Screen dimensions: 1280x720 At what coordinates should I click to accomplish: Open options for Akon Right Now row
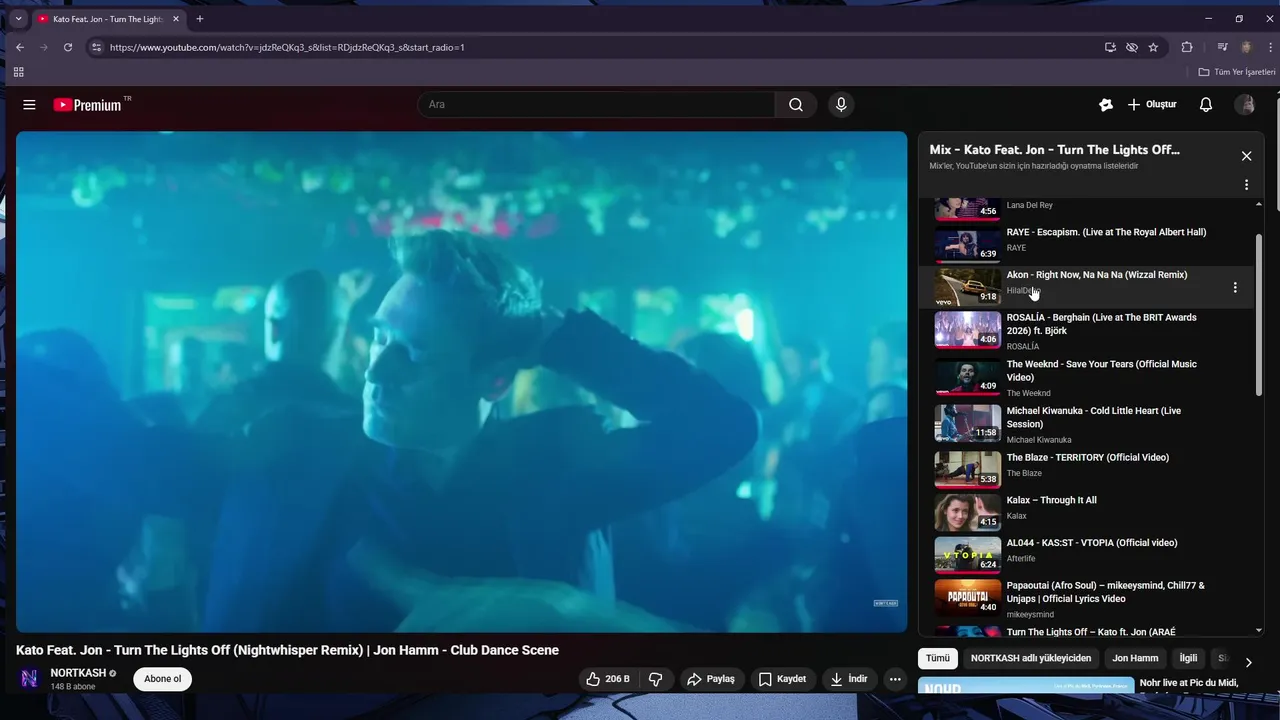click(x=1235, y=288)
